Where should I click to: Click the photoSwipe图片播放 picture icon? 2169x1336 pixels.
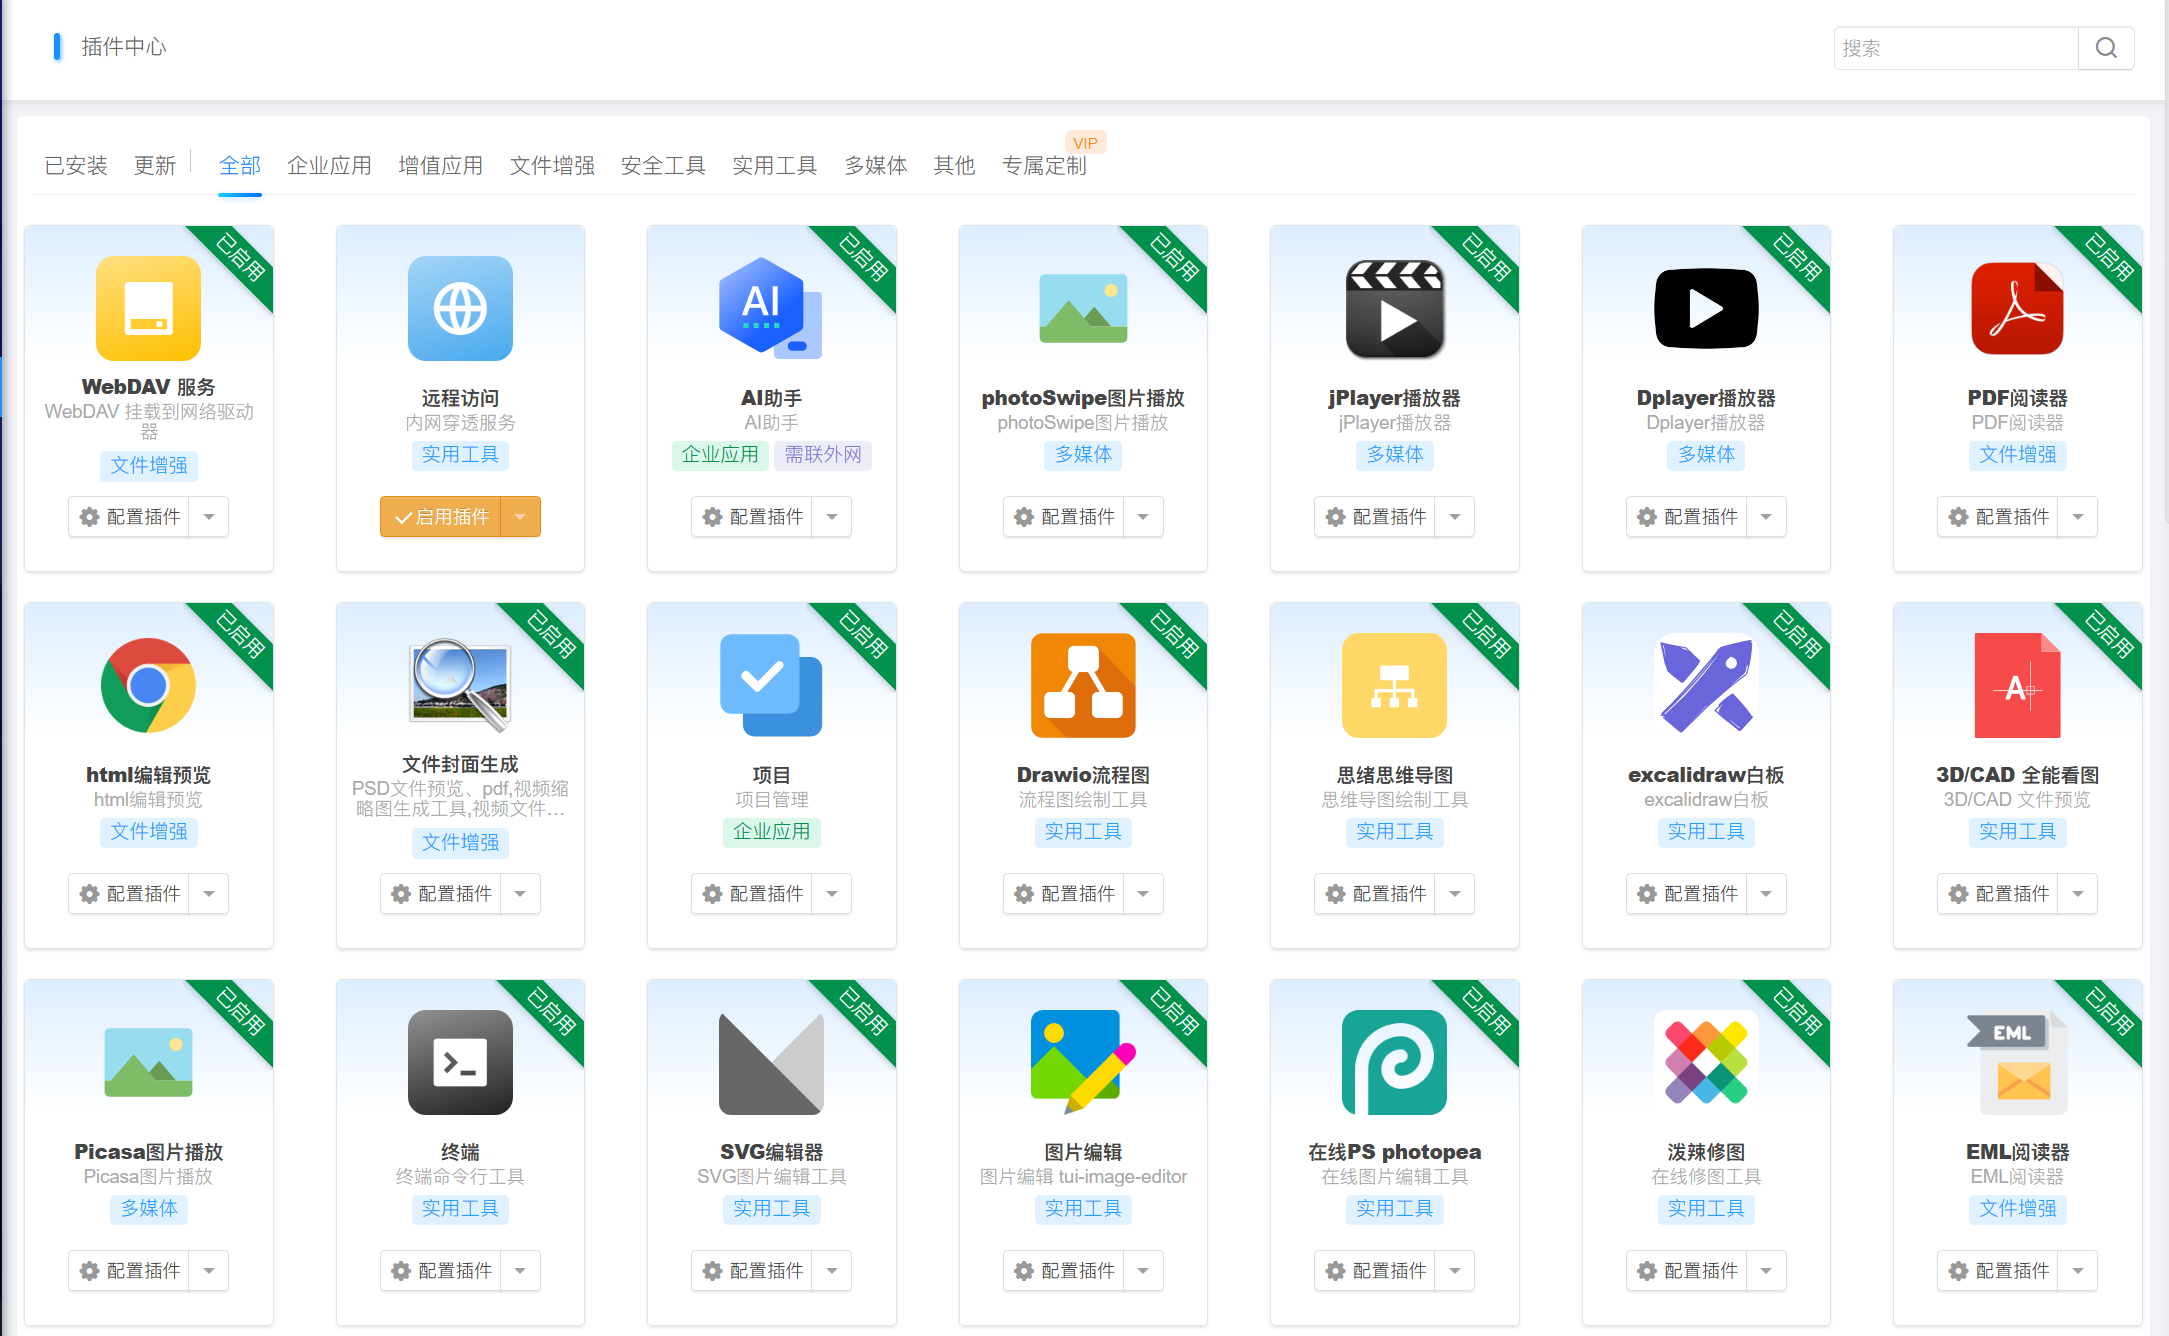[1083, 308]
